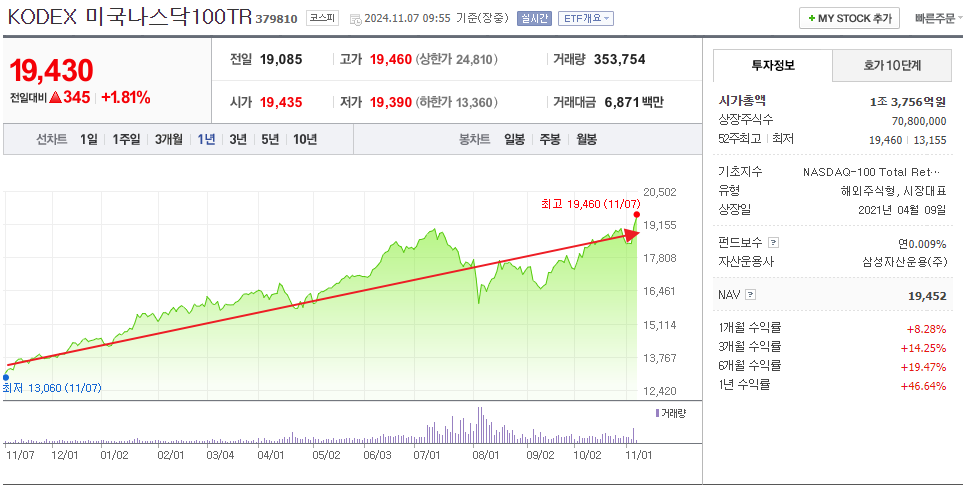
Task: Click the help icon next to 펀드보수
Action: click(773, 242)
